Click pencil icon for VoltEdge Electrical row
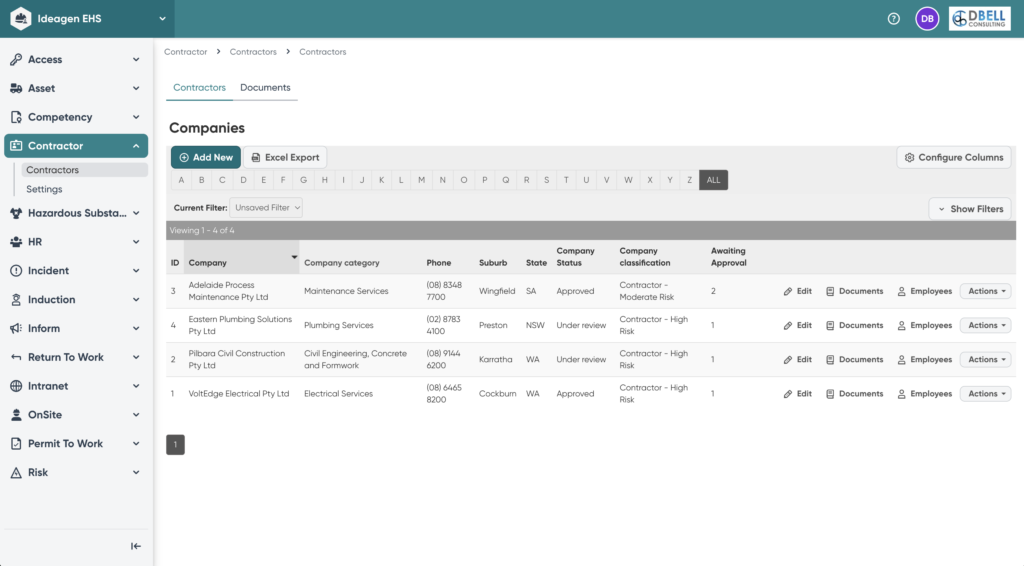 [x=788, y=394]
